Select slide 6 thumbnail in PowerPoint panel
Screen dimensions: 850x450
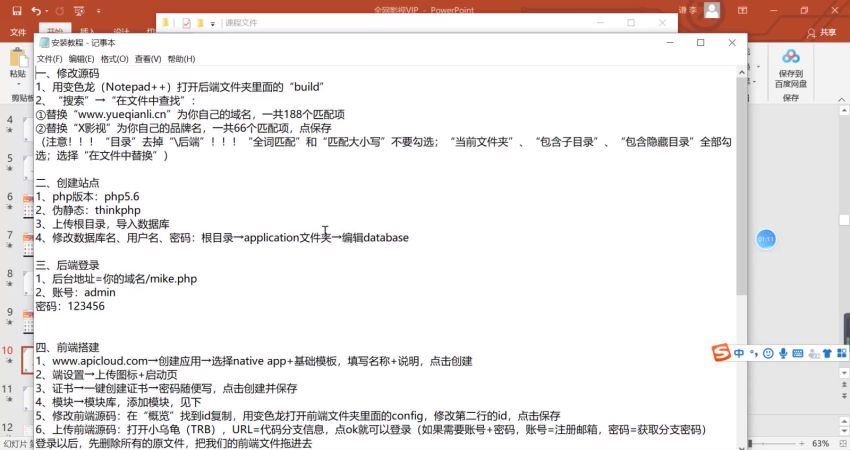point(28,205)
